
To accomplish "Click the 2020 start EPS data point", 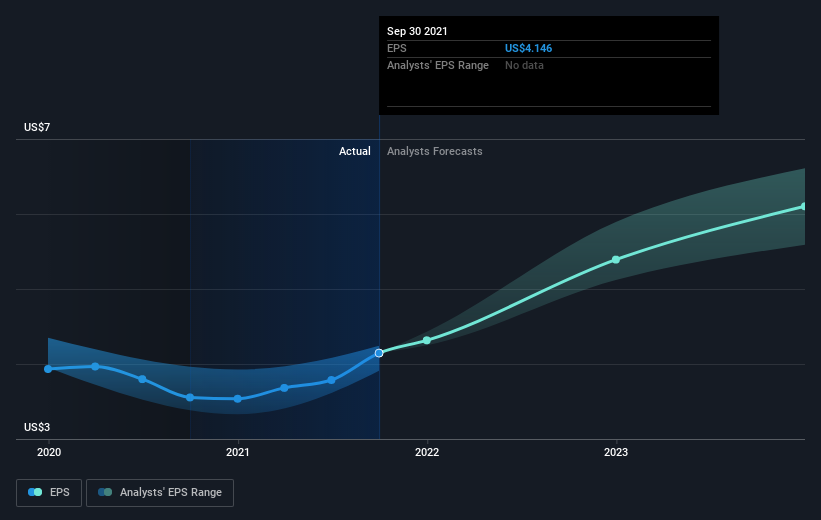I will tap(48, 369).
